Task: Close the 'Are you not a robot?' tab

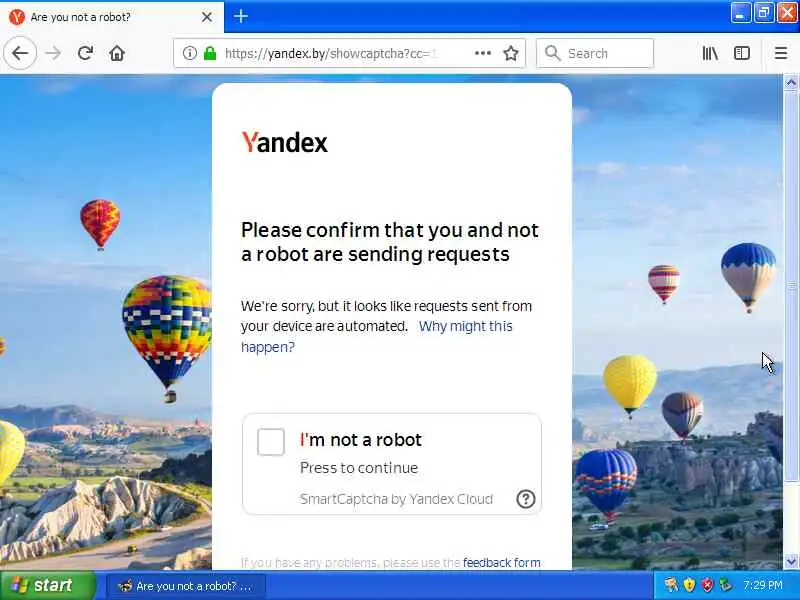Action: tap(207, 17)
